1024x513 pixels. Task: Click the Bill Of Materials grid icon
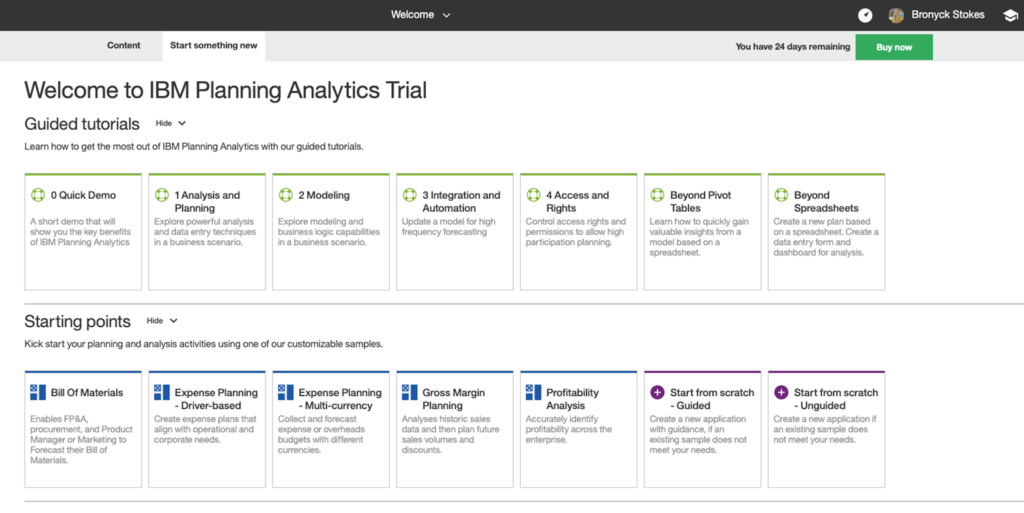click(38, 392)
